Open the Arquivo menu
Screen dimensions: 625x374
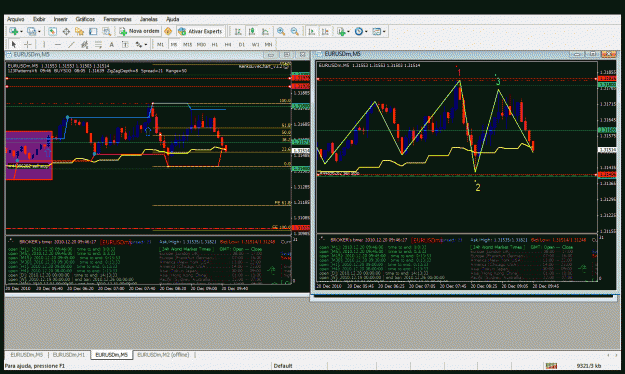coord(16,19)
